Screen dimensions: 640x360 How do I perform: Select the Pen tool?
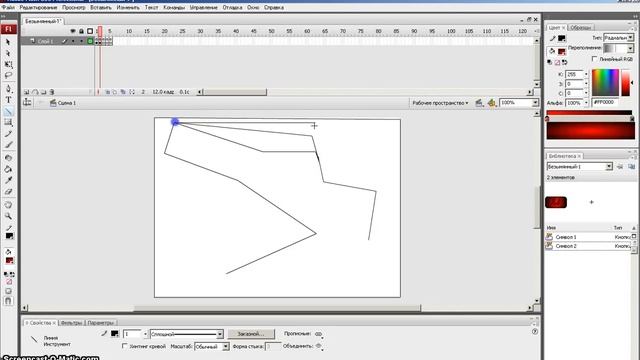coord(8,89)
